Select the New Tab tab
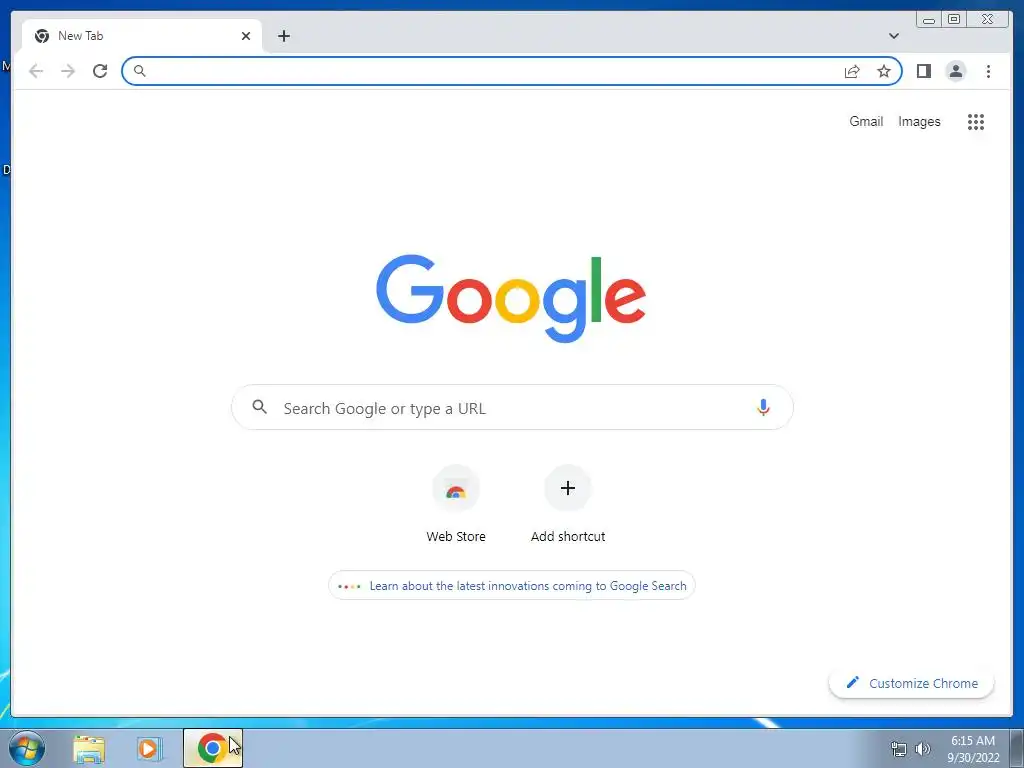 pyautogui.click(x=142, y=36)
